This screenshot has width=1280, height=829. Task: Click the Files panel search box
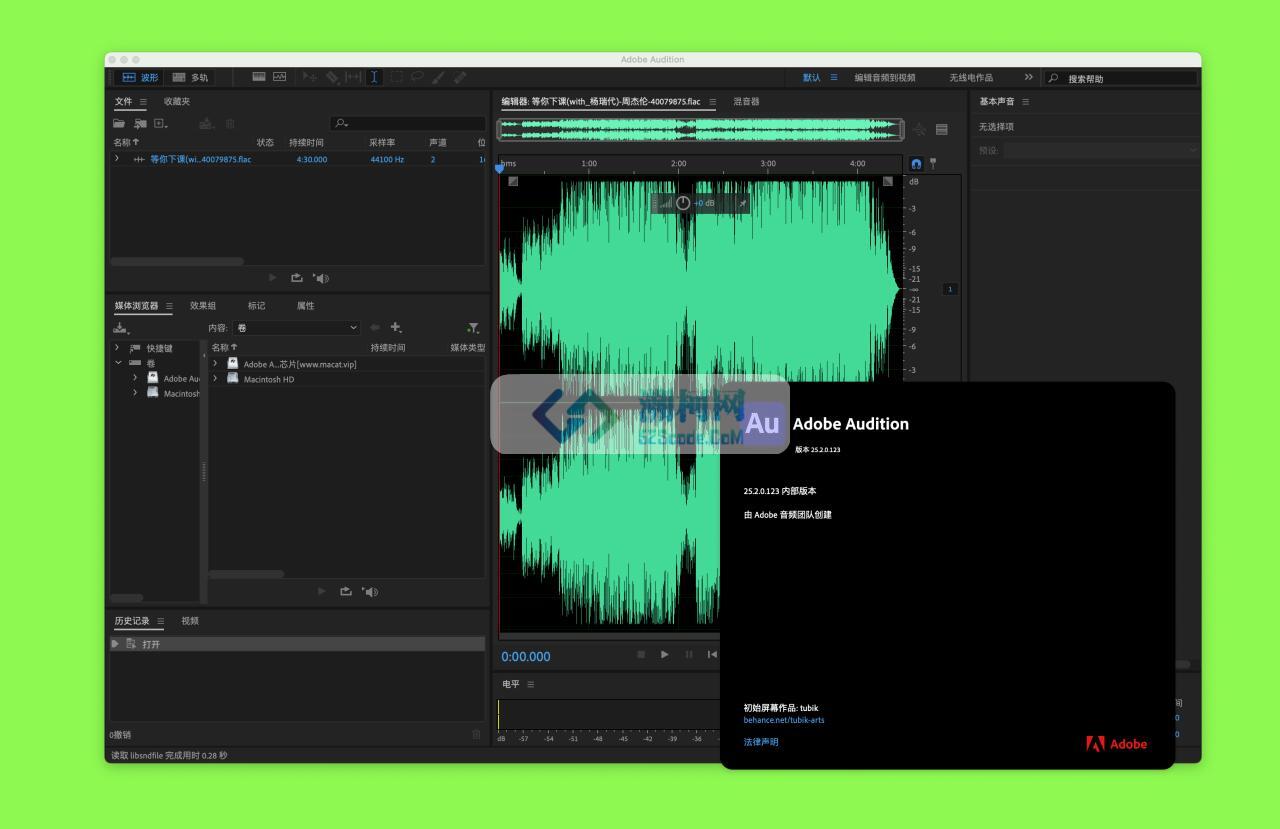pyautogui.click(x=408, y=123)
